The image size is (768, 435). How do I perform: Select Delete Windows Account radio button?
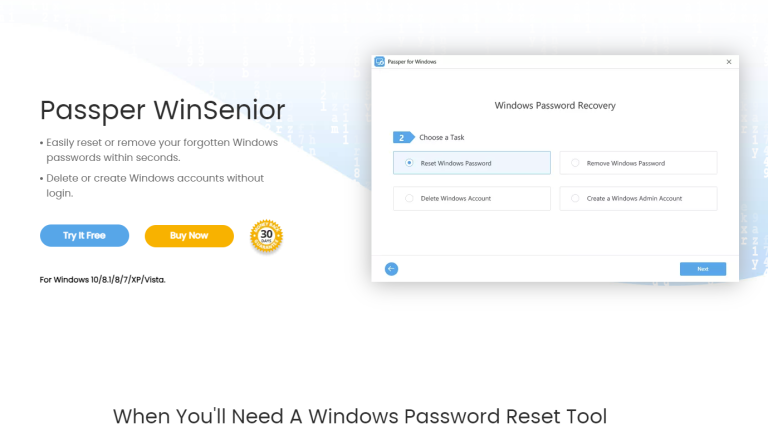tap(409, 198)
